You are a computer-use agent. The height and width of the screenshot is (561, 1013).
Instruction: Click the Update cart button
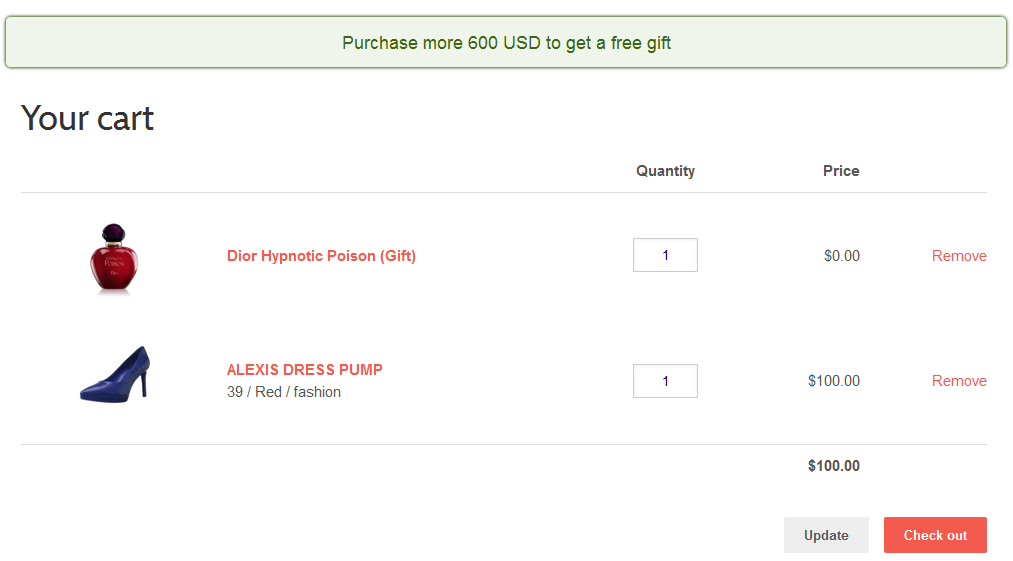[x=826, y=535]
